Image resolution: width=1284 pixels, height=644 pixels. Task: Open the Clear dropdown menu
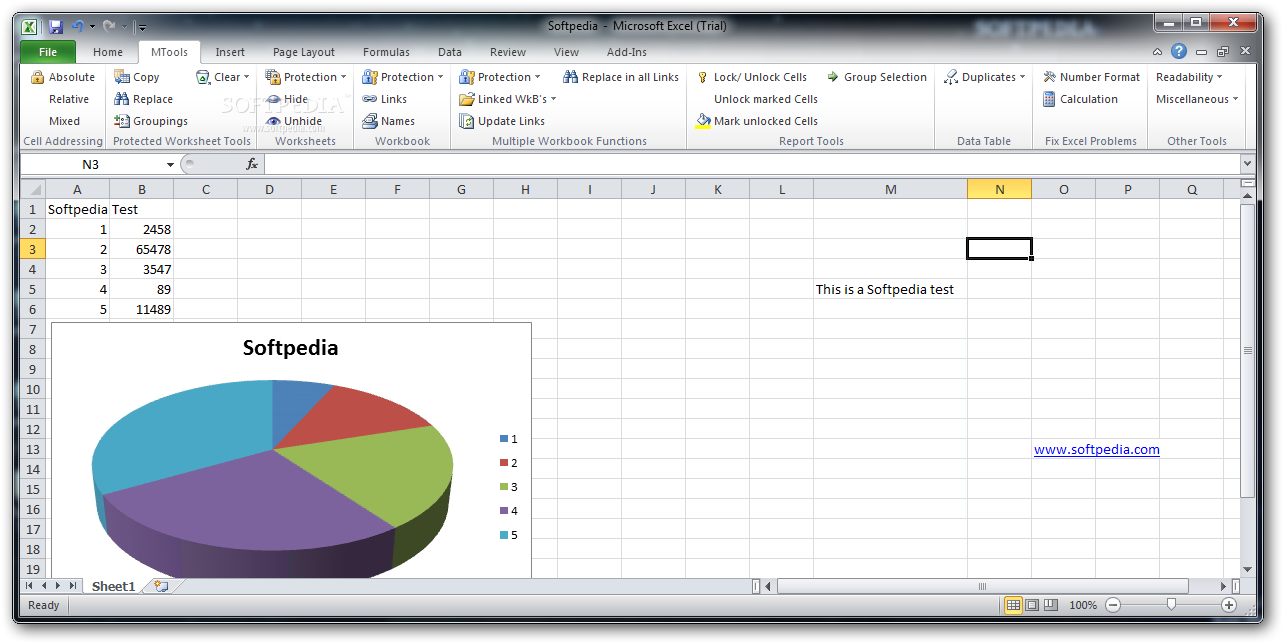point(222,77)
